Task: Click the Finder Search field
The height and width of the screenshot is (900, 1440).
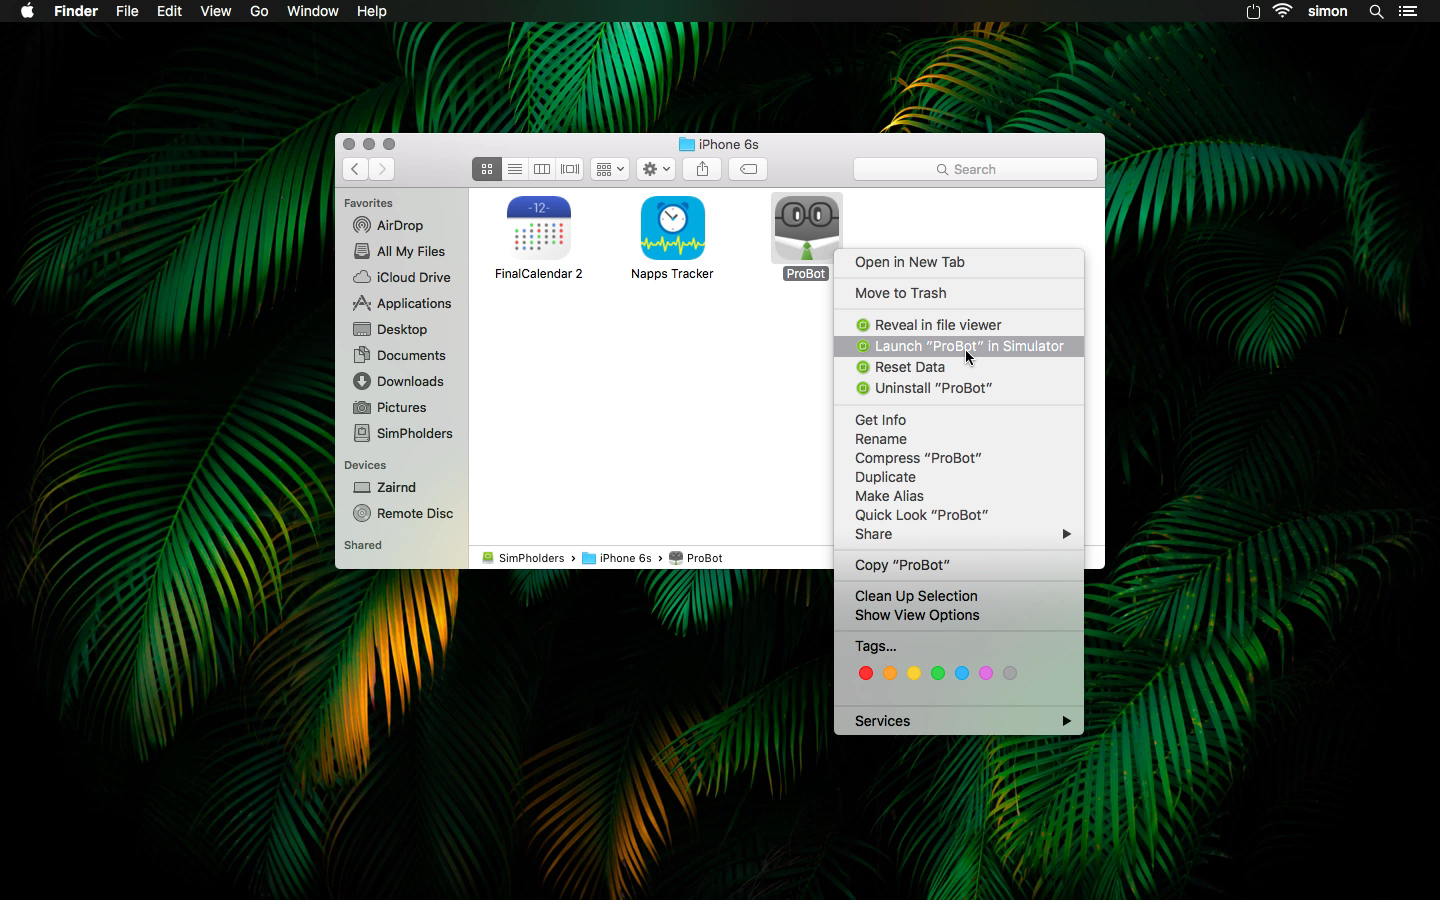Action: tap(975, 169)
